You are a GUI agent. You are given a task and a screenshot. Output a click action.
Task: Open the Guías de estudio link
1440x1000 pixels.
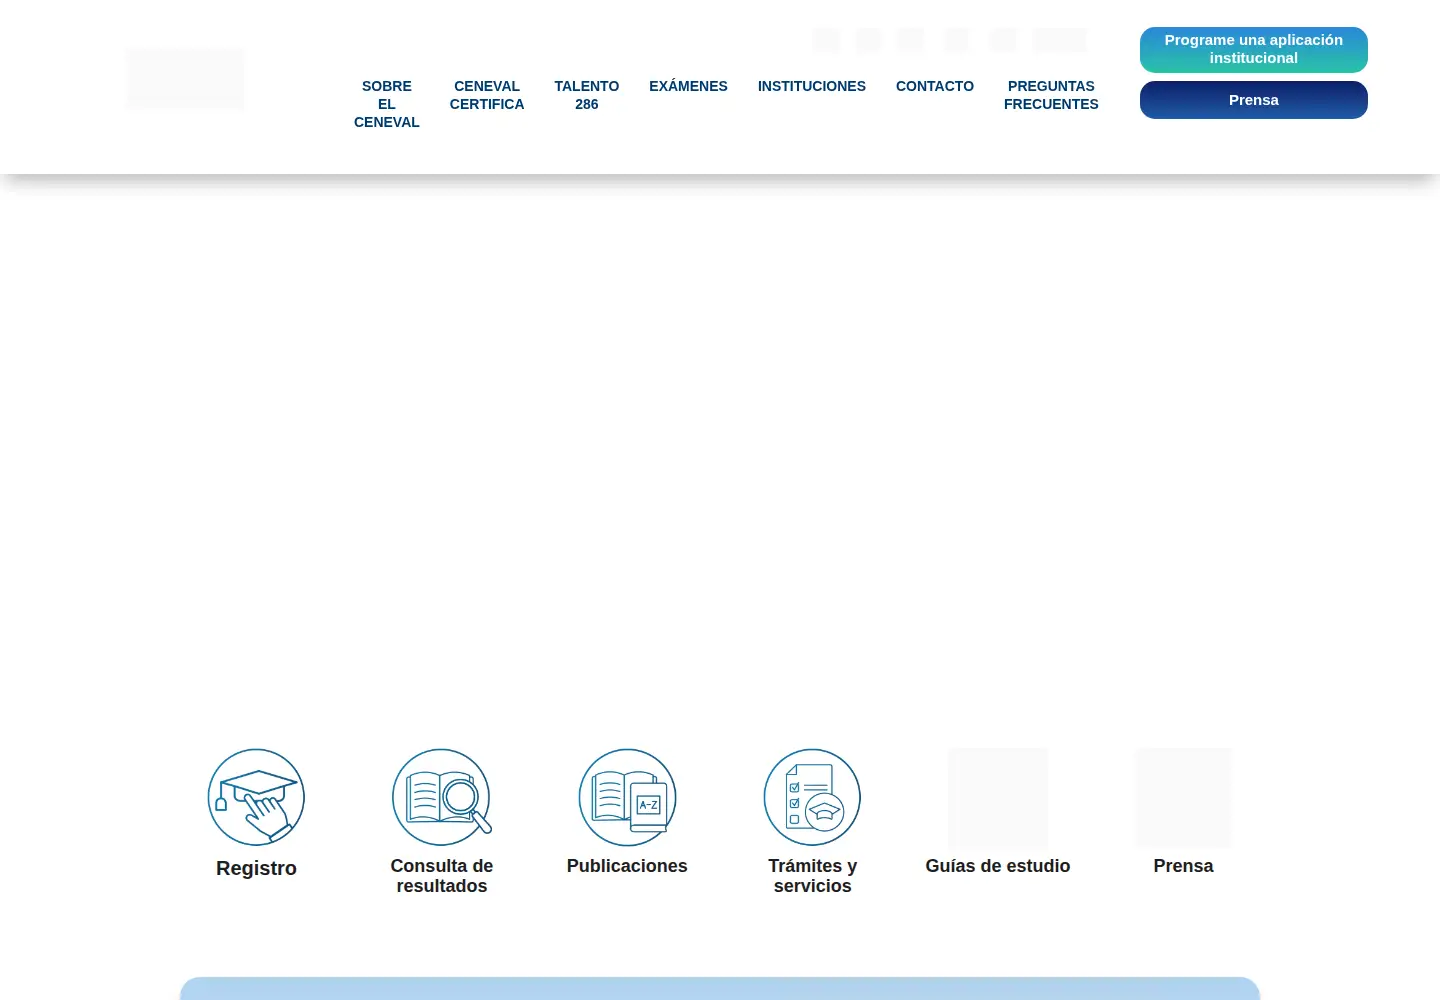(998, 866)
